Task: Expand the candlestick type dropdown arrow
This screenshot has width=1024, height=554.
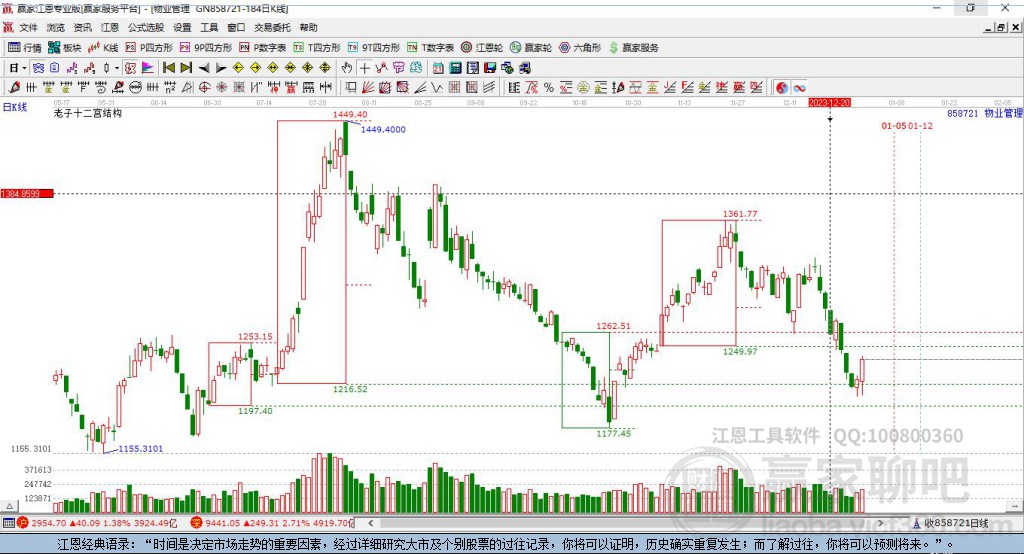Action: (117, 68)
